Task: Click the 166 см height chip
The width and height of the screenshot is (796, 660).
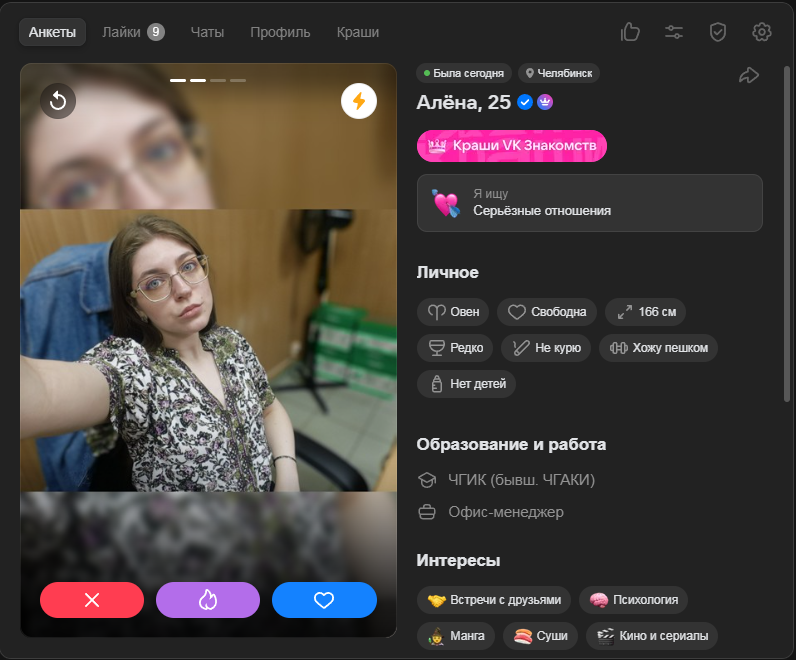Action: (x=646, y=312)
